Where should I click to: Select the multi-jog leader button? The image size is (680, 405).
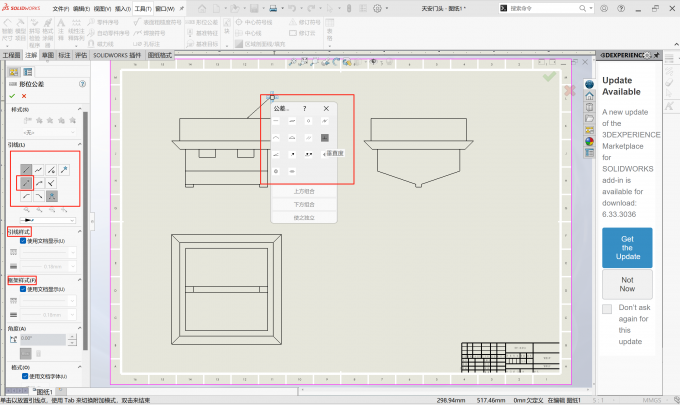coord(39,170)
